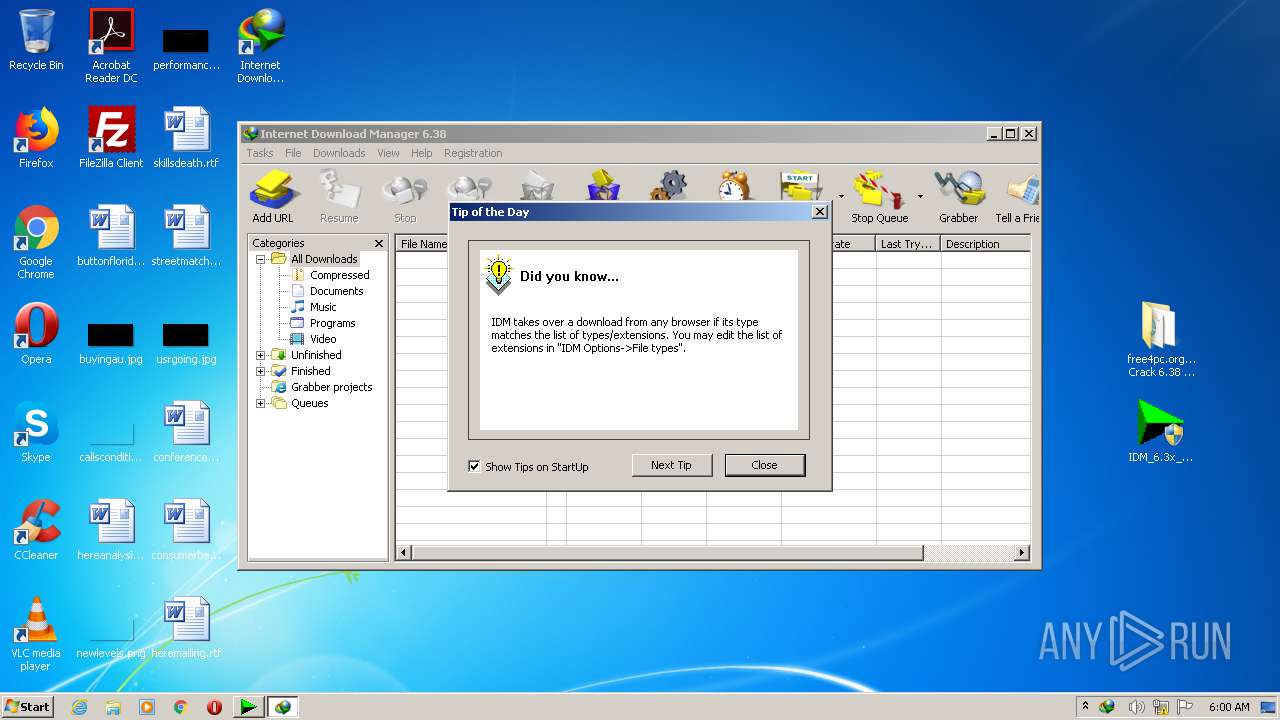The width and height of the screenshot is (1280, 720).
Task: Select the Skype desktop icon
Action: pos(36,432)
